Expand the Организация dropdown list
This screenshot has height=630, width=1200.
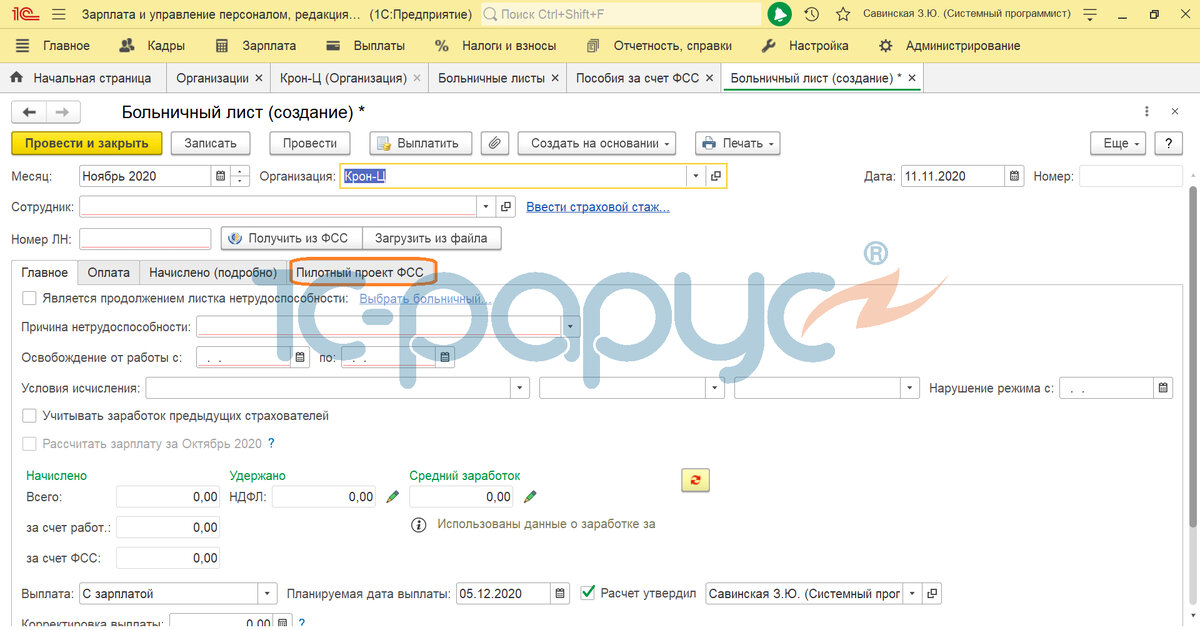697,176
